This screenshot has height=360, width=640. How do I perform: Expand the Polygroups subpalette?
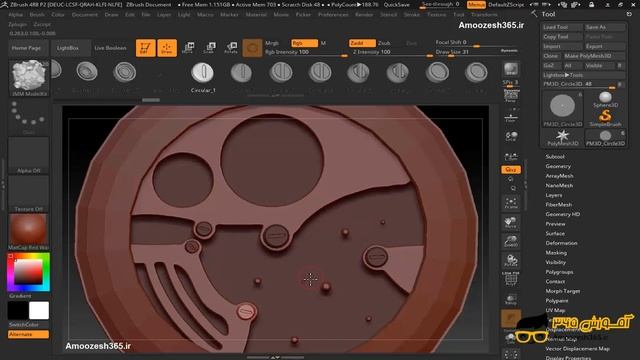point(559,272)
